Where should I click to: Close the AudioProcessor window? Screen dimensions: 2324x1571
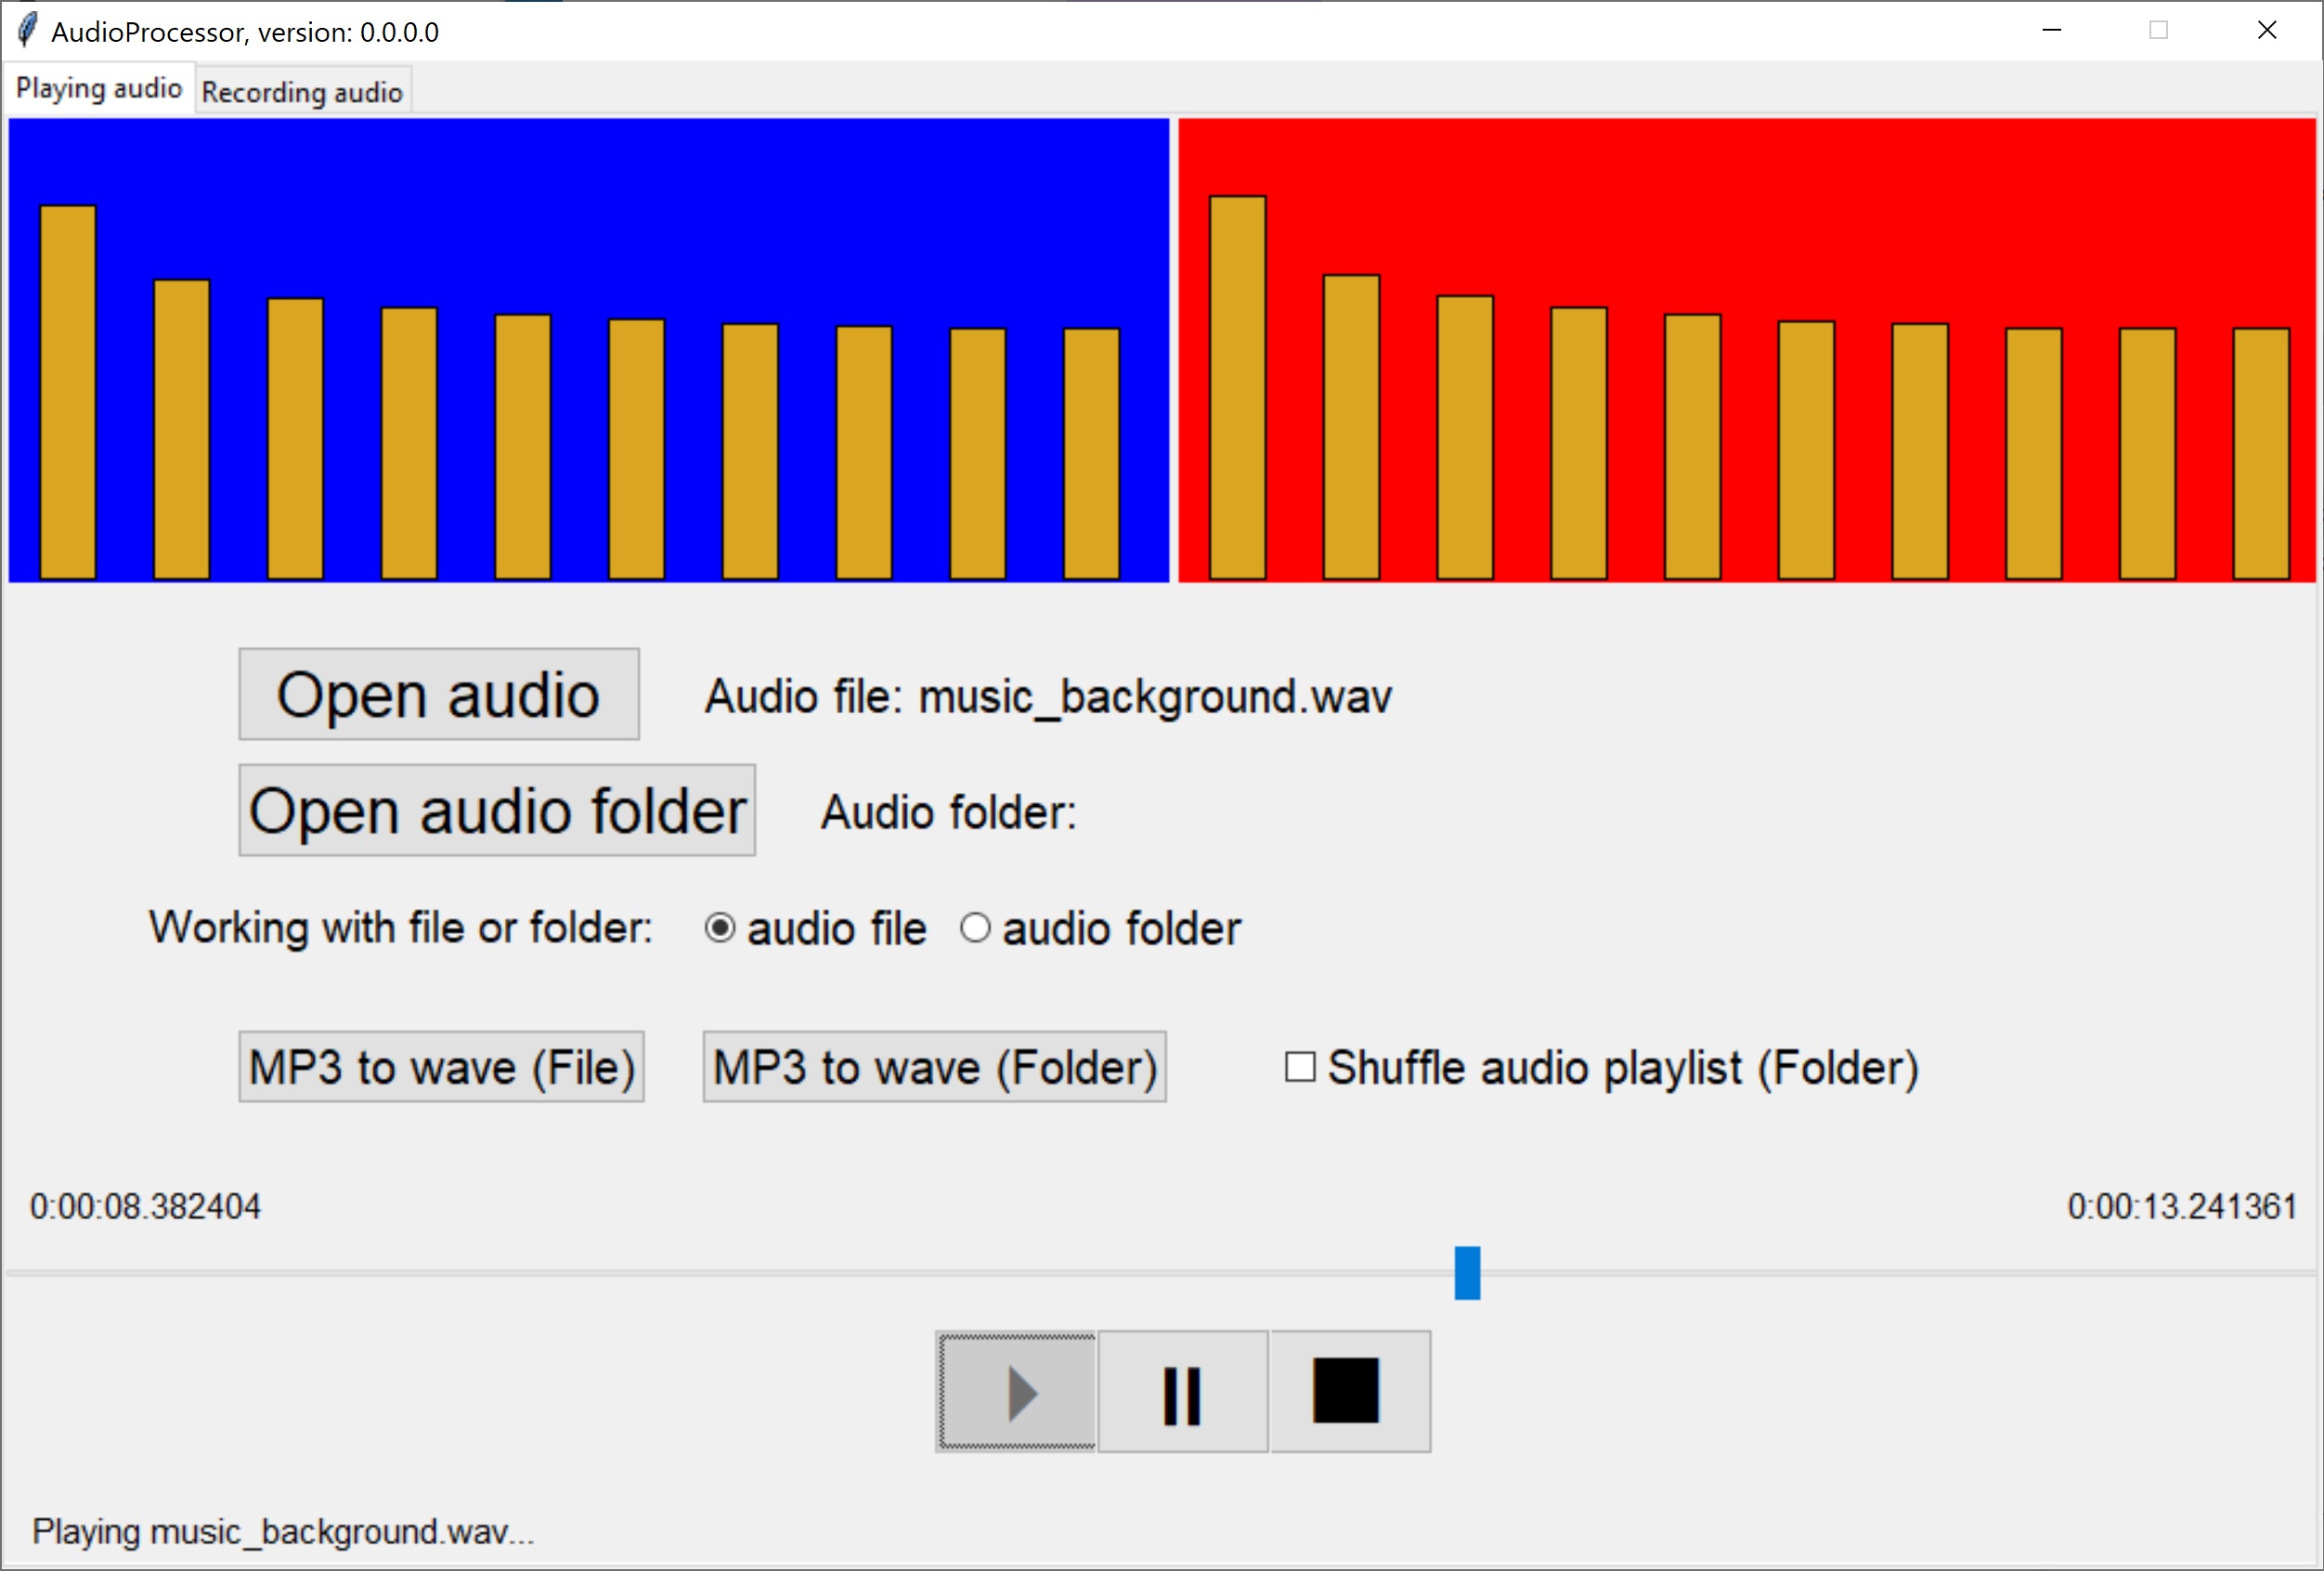coord(2266,31)
